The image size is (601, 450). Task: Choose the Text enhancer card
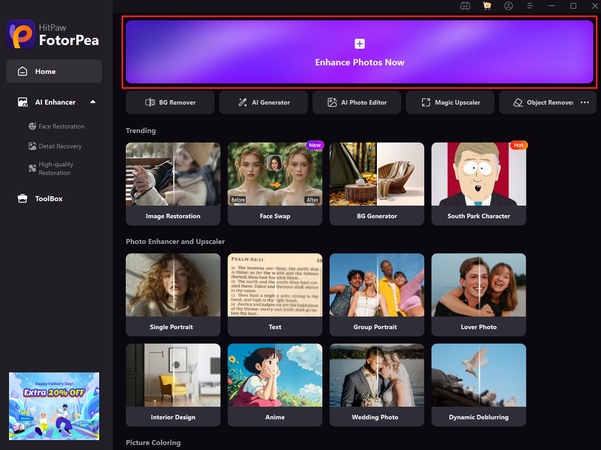275,294
